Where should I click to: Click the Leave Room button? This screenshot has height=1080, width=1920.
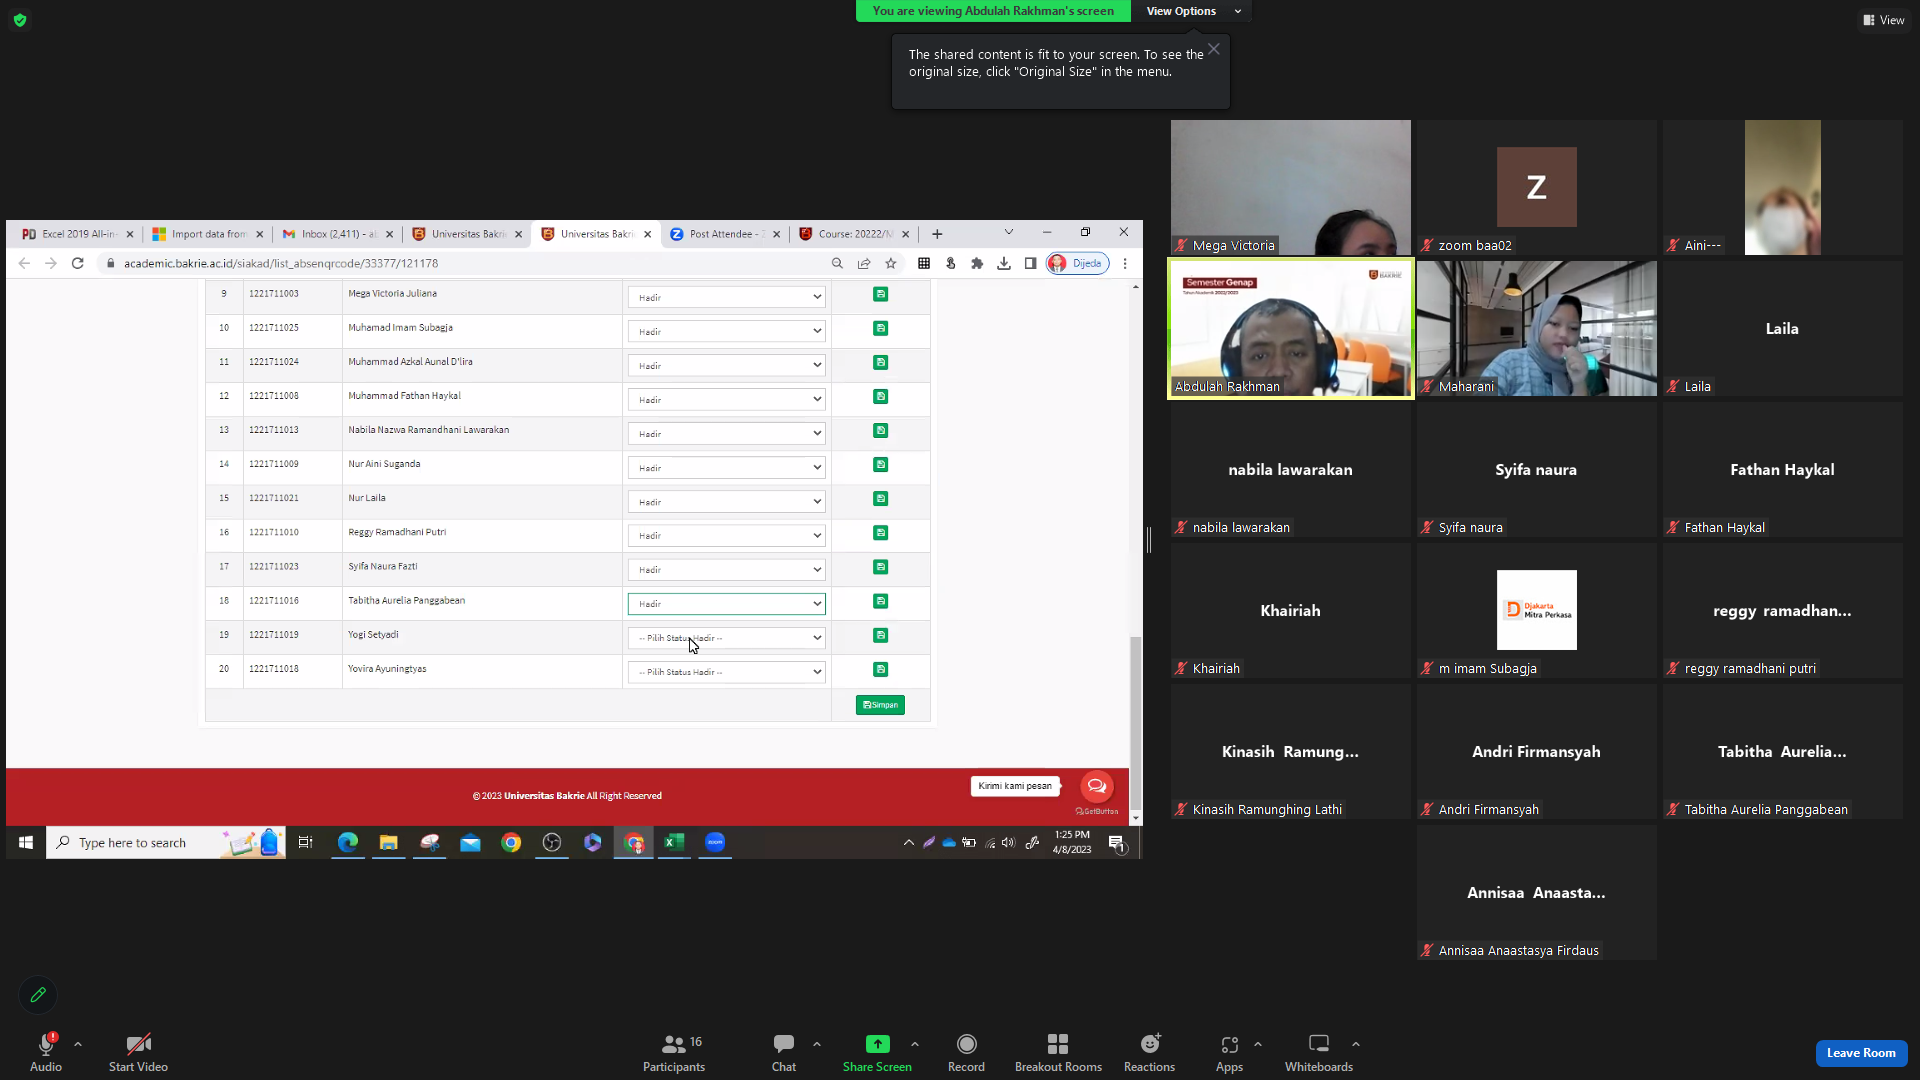(x=1861, y=1053)
